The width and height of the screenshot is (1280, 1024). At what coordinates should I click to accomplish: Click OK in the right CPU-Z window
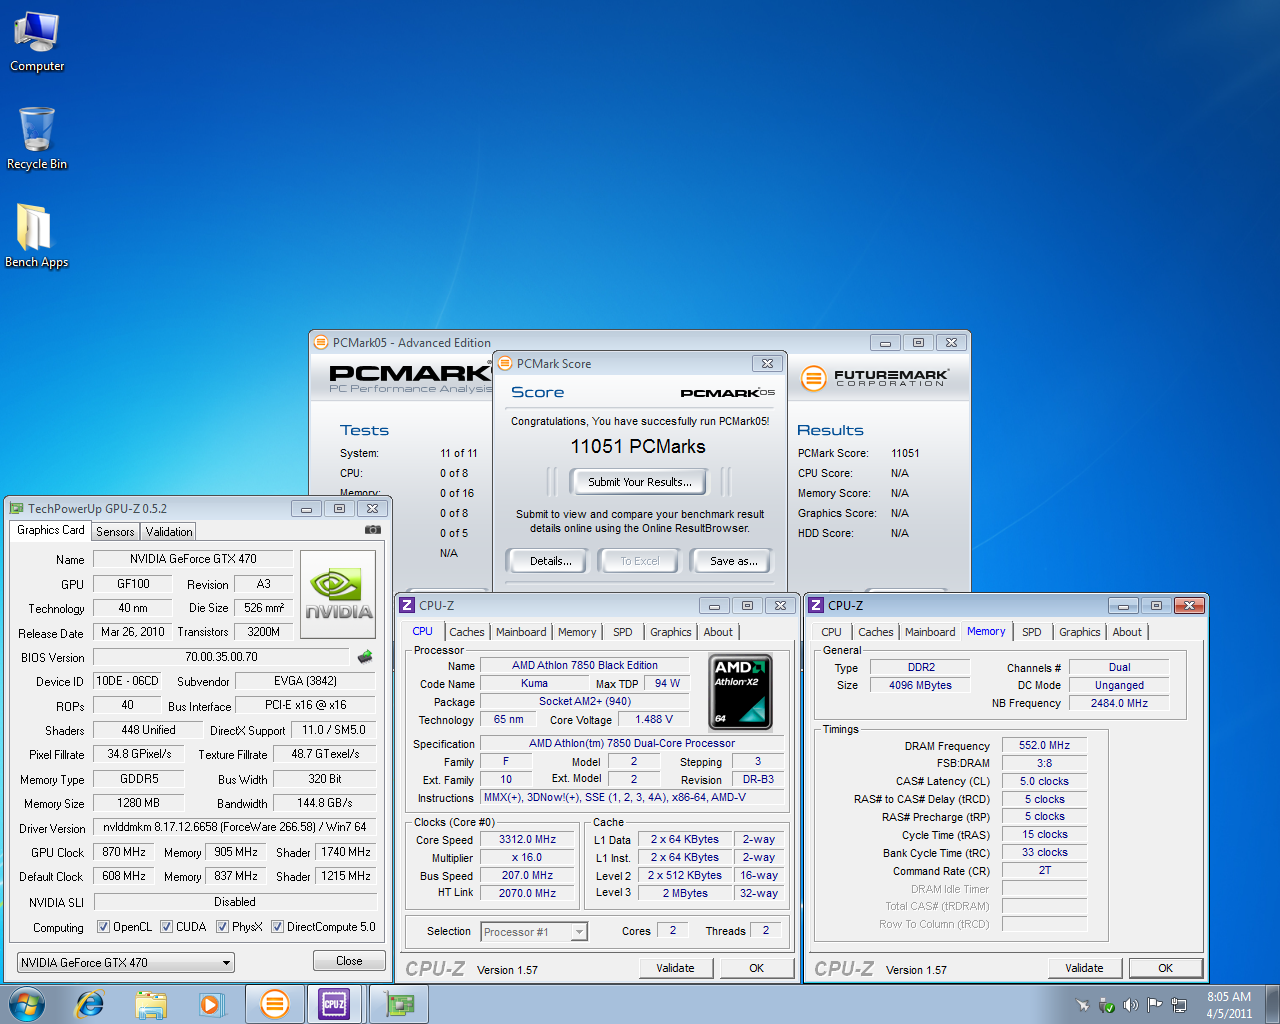[1165, 968]
